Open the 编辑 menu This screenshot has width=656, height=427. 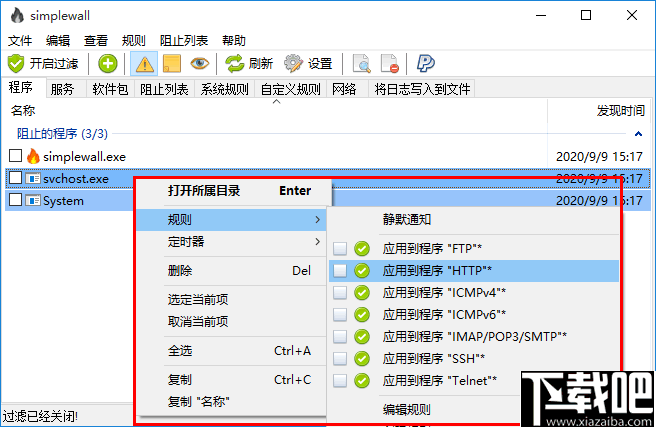(58, 41)
